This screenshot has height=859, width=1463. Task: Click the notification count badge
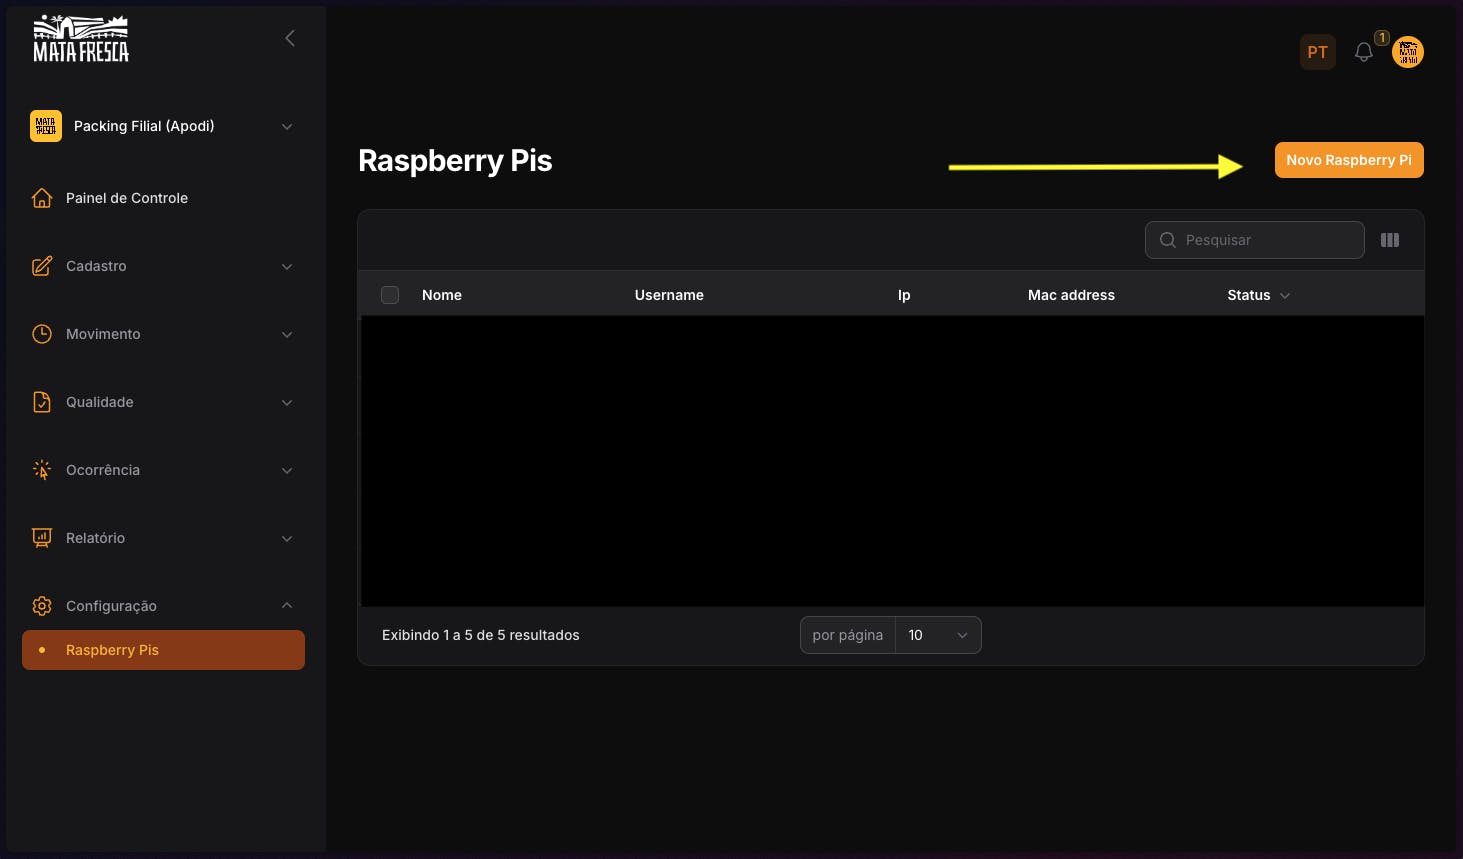[x=1382, y=38]
